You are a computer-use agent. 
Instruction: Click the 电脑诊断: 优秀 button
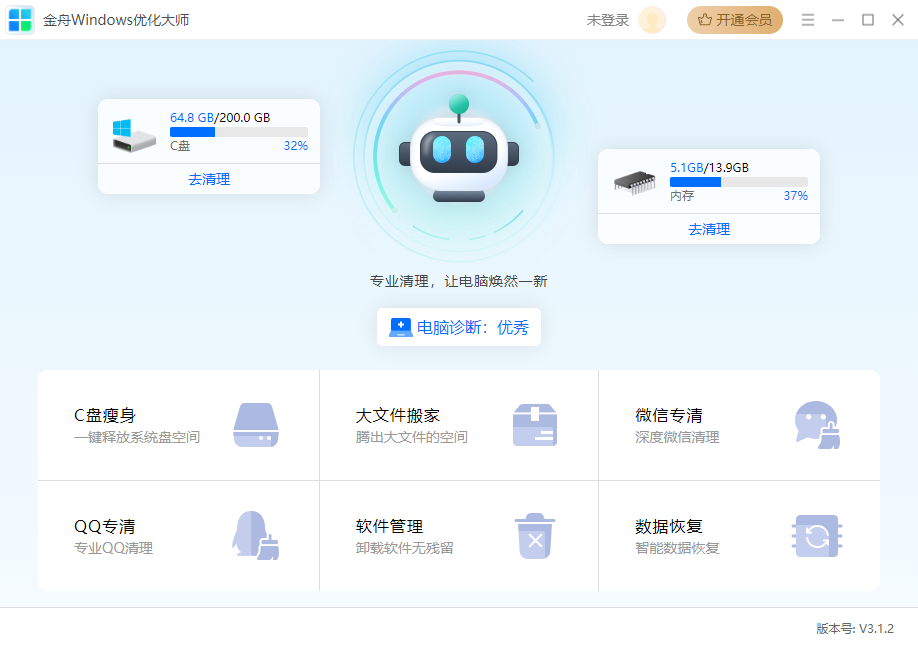459,327
